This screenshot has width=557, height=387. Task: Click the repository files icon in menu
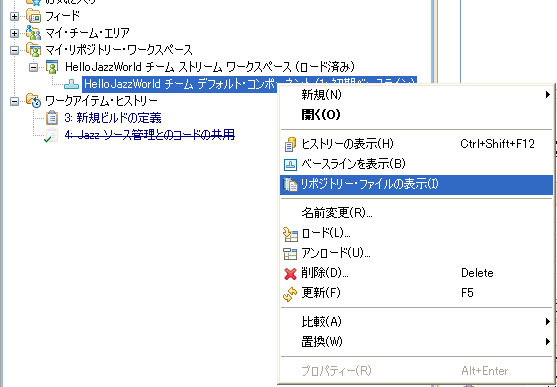tap(290, 185)
